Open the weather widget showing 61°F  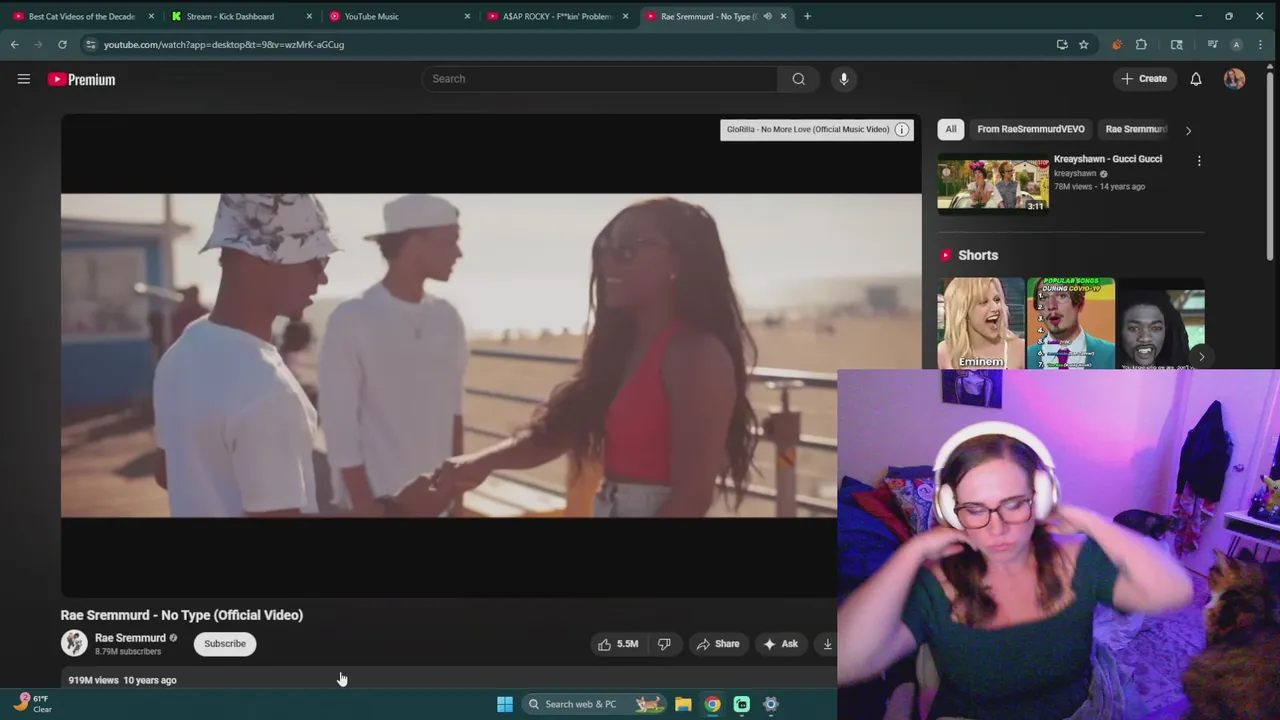tap(32, 703)
